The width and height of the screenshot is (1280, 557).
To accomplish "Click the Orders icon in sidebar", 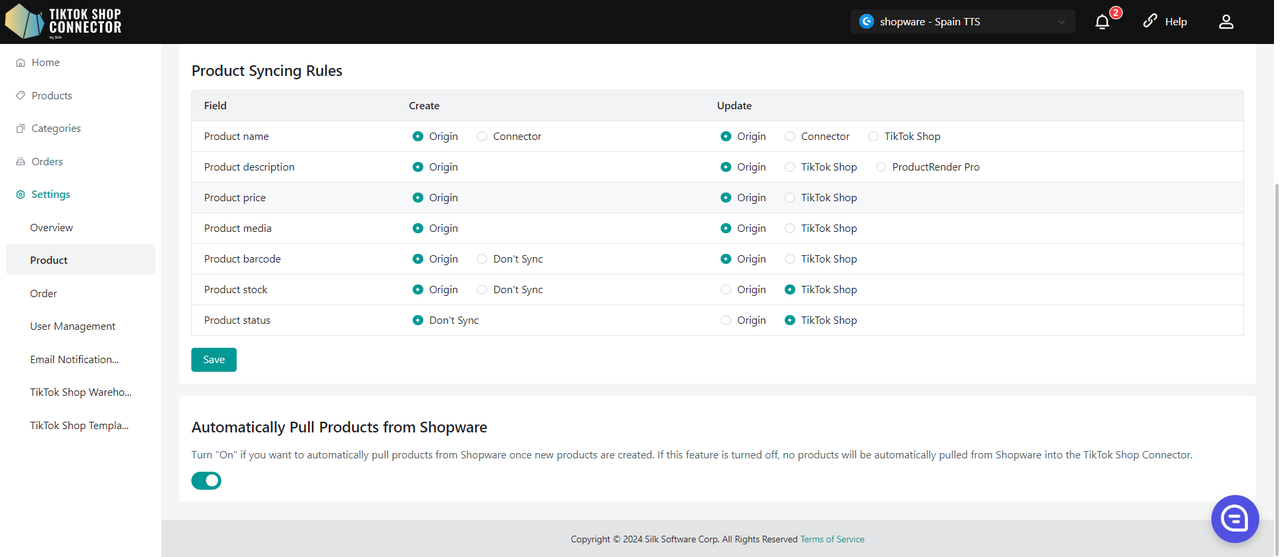I will [21, 162].
